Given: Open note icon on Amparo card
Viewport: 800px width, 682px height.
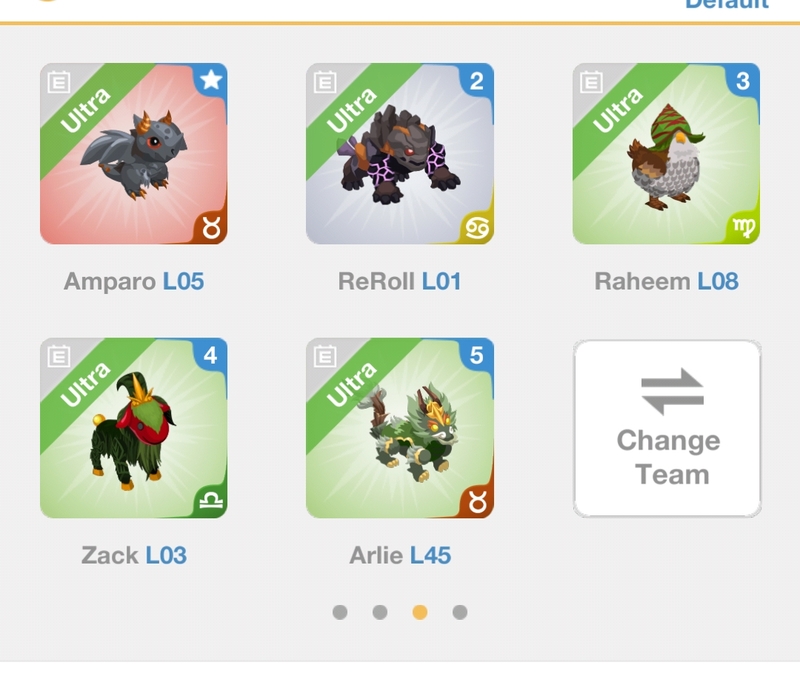Looking at the screenshot, I should tap(59, 82).
